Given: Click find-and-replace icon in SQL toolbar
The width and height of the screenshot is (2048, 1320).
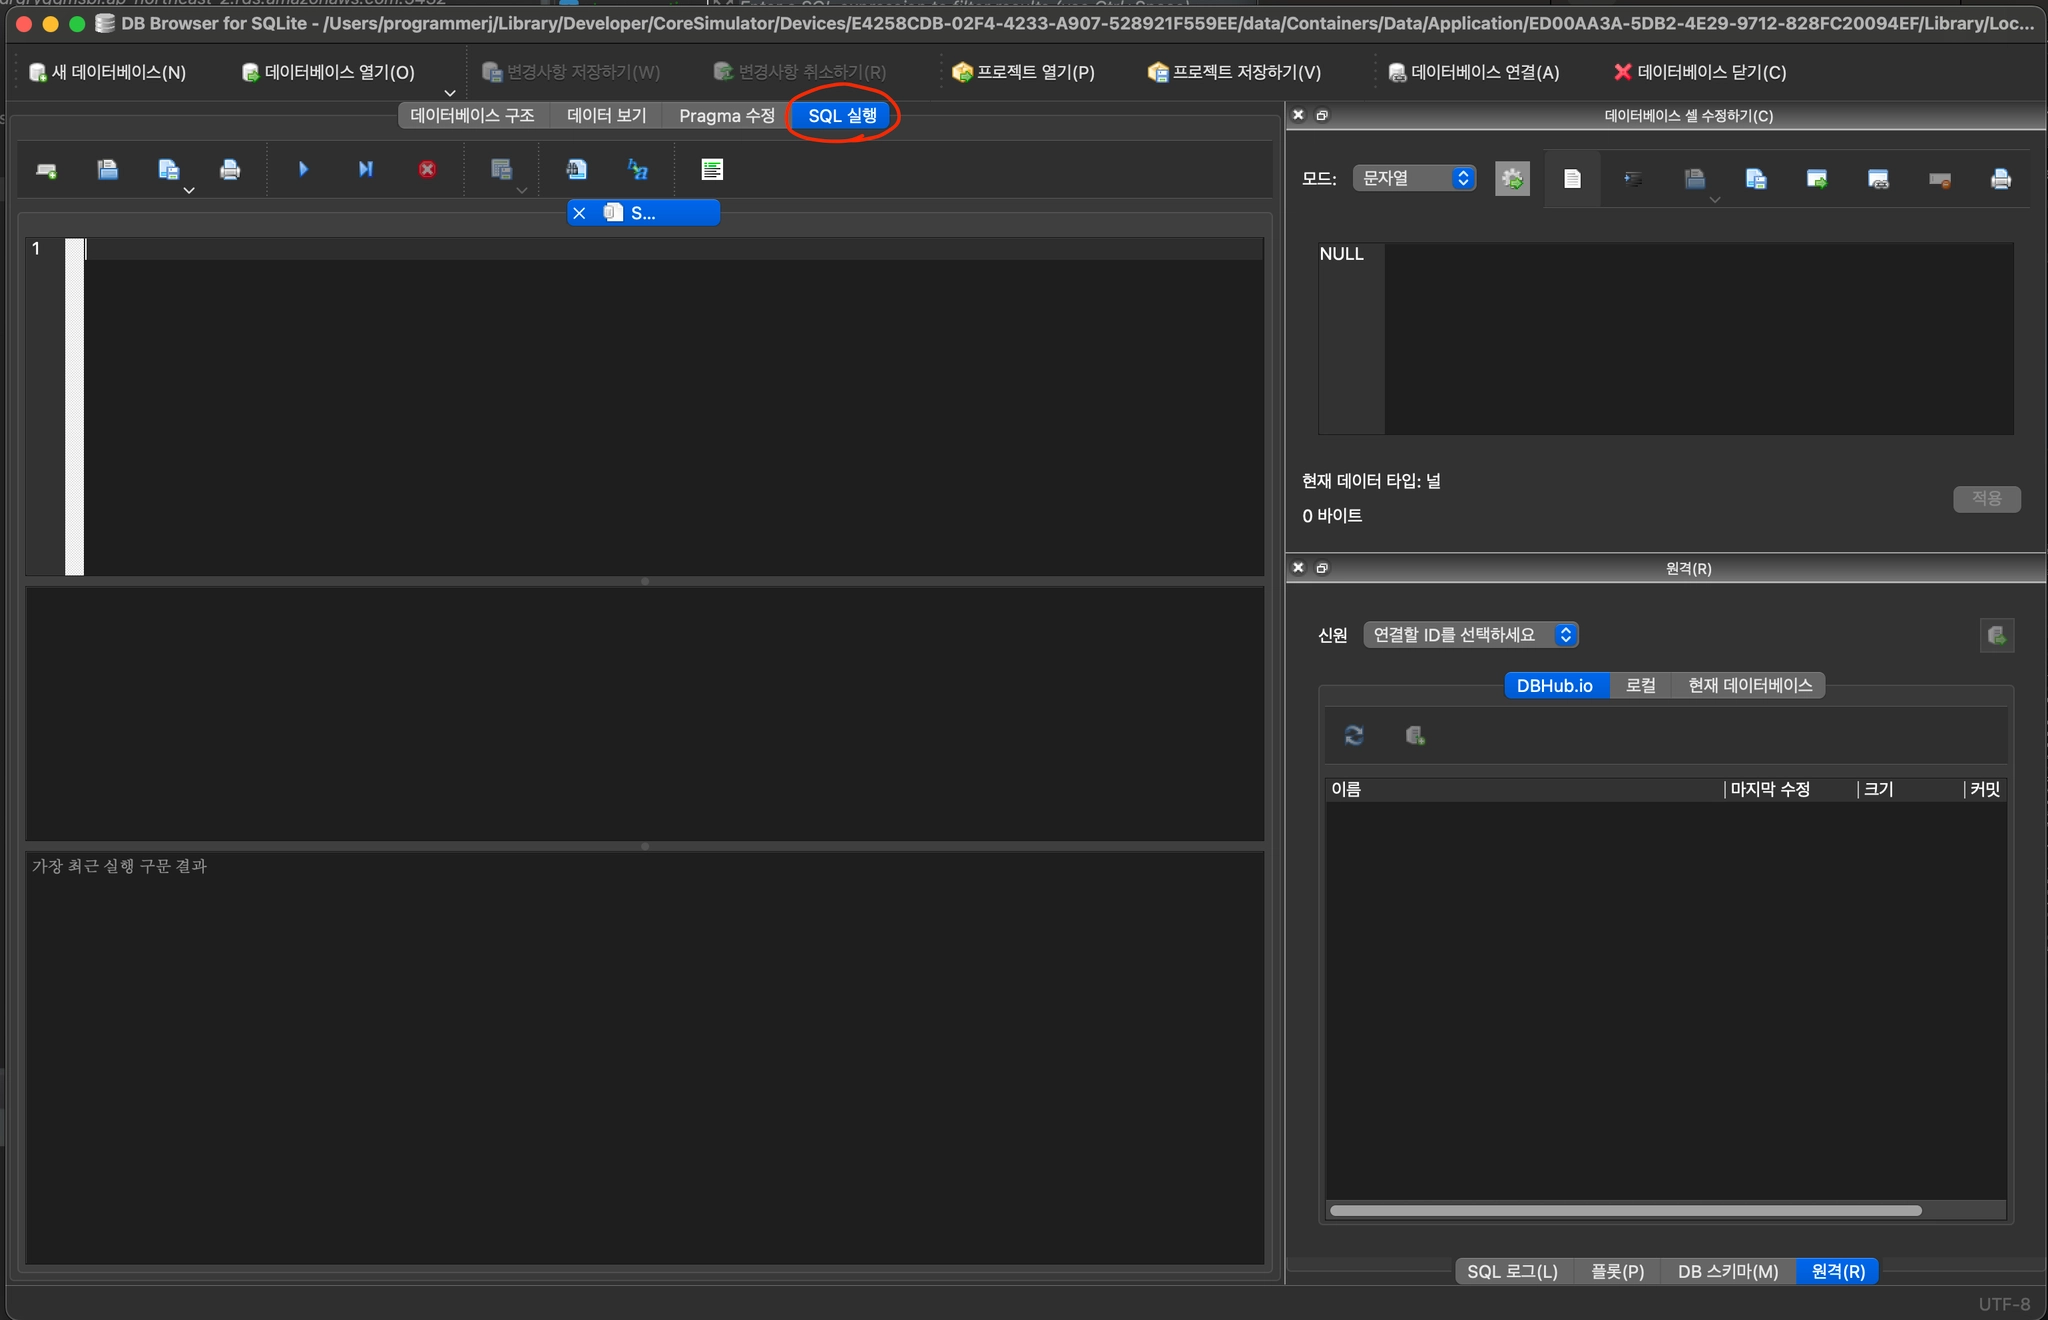Looking at the screenshot, I should click(637, 170).
